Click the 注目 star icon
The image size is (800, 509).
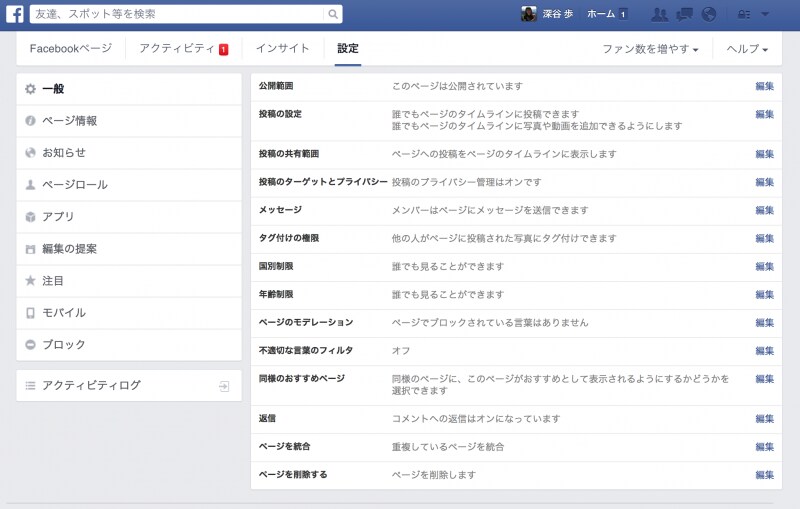coord(31,281)
